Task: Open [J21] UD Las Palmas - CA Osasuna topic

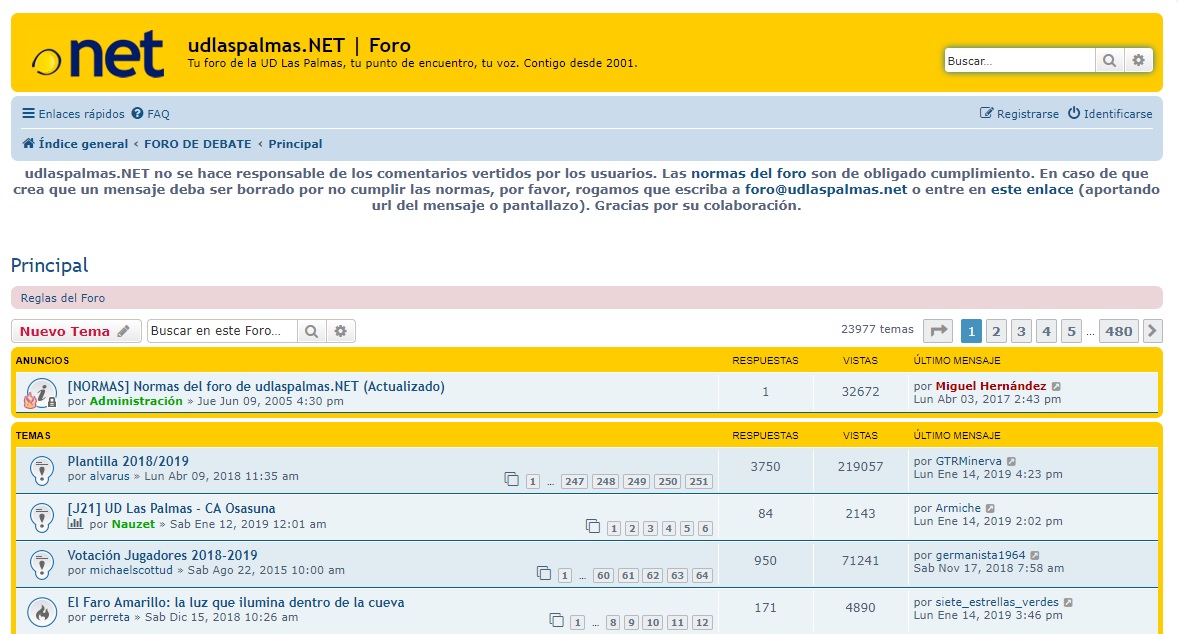Action: click(171, 509)
